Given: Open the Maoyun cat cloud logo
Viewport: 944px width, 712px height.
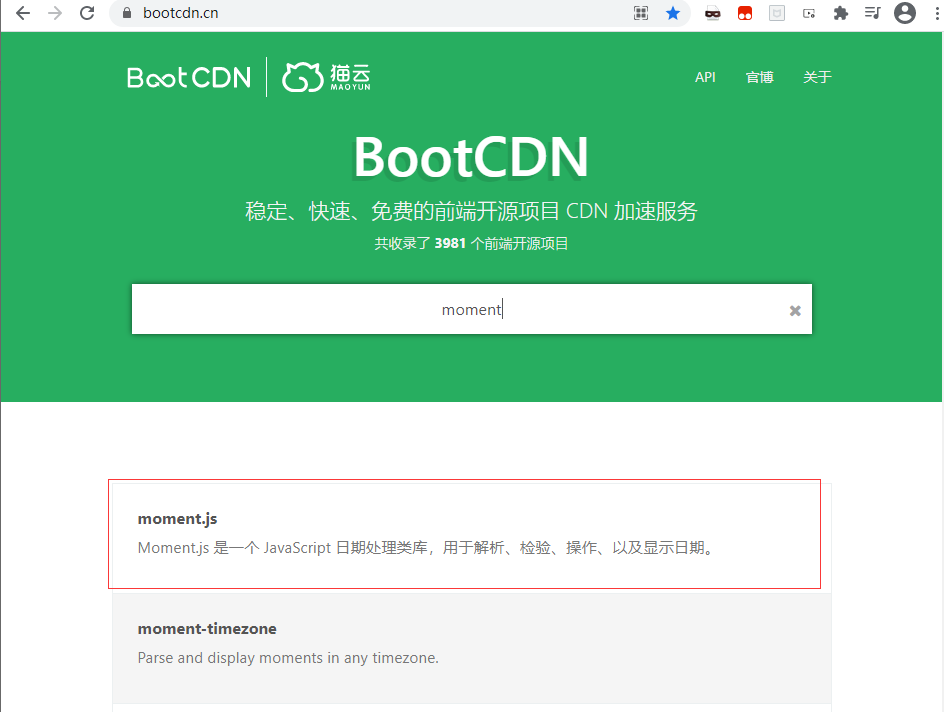Looking at the screenshot, I should click(326, 77).
